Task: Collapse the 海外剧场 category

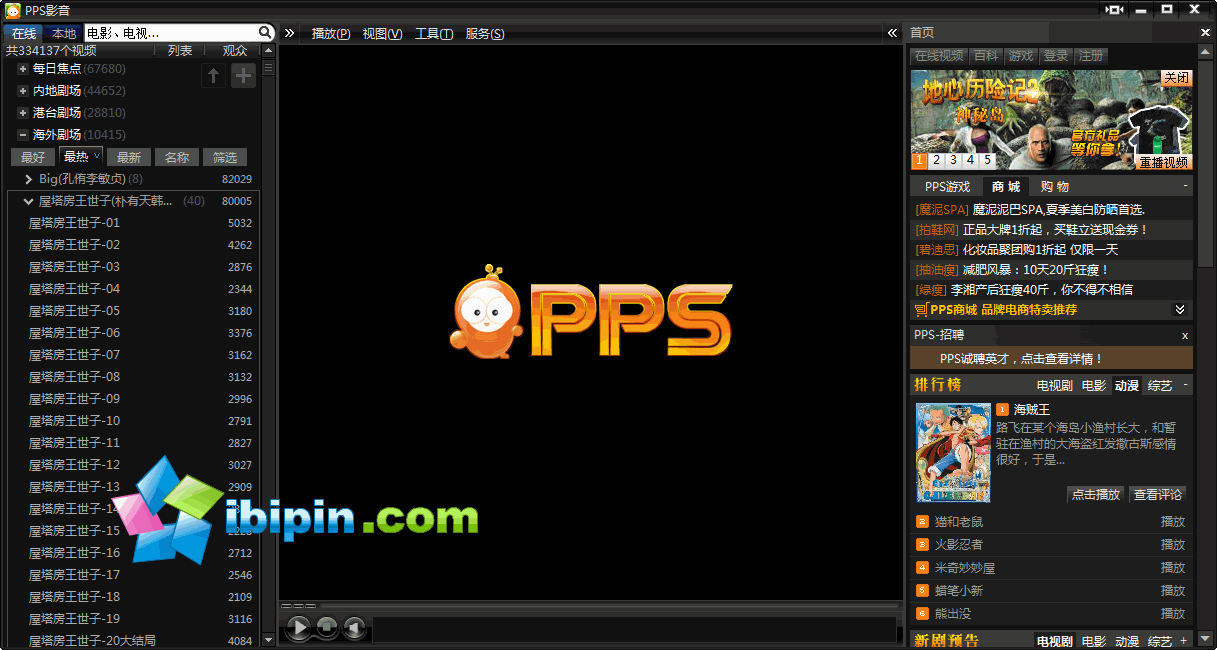Action: point(23,135)
